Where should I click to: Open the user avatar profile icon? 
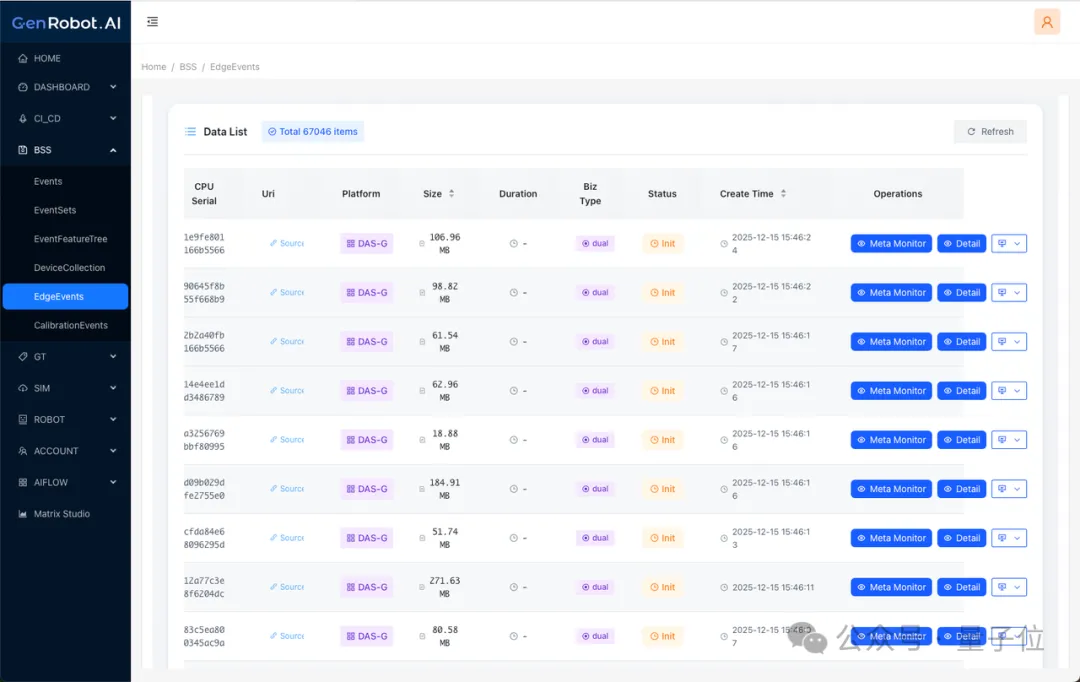[x=1046, y=22]
